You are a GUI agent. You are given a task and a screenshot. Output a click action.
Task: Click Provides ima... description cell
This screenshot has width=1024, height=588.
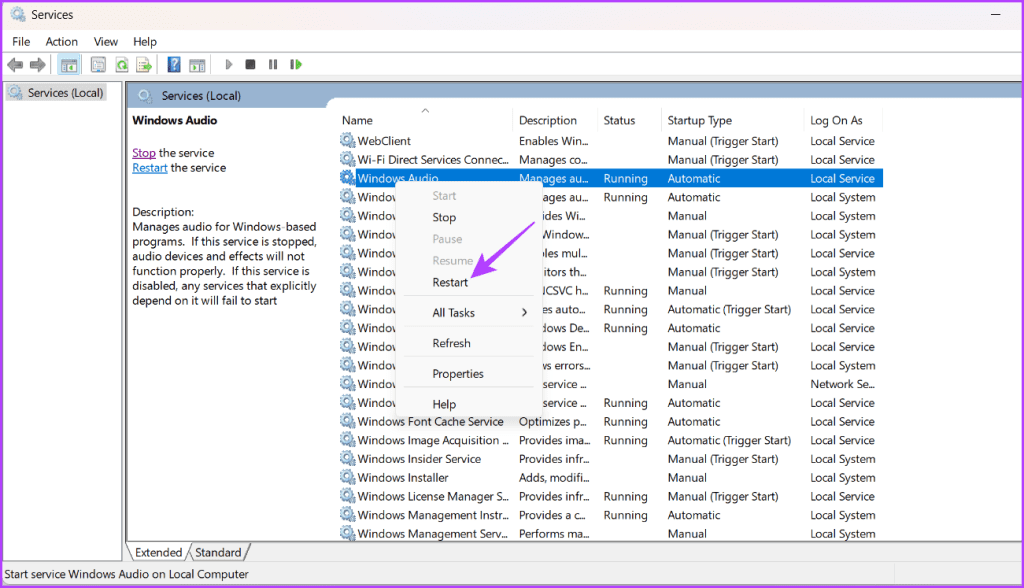pos(554,440)
